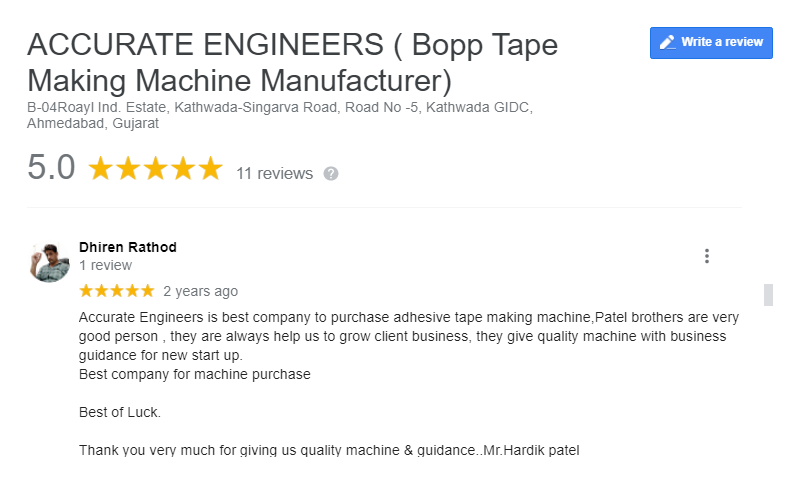The image size is (801, 487).
Task: Click the "11 reviews" count
Action: click(274, 173)
